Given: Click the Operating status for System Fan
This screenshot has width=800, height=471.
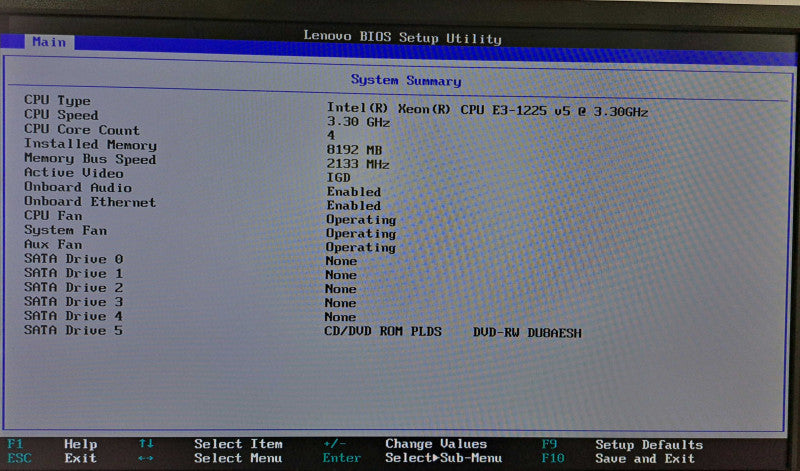Looking at the screenshot, I should [x=361, y=233].
